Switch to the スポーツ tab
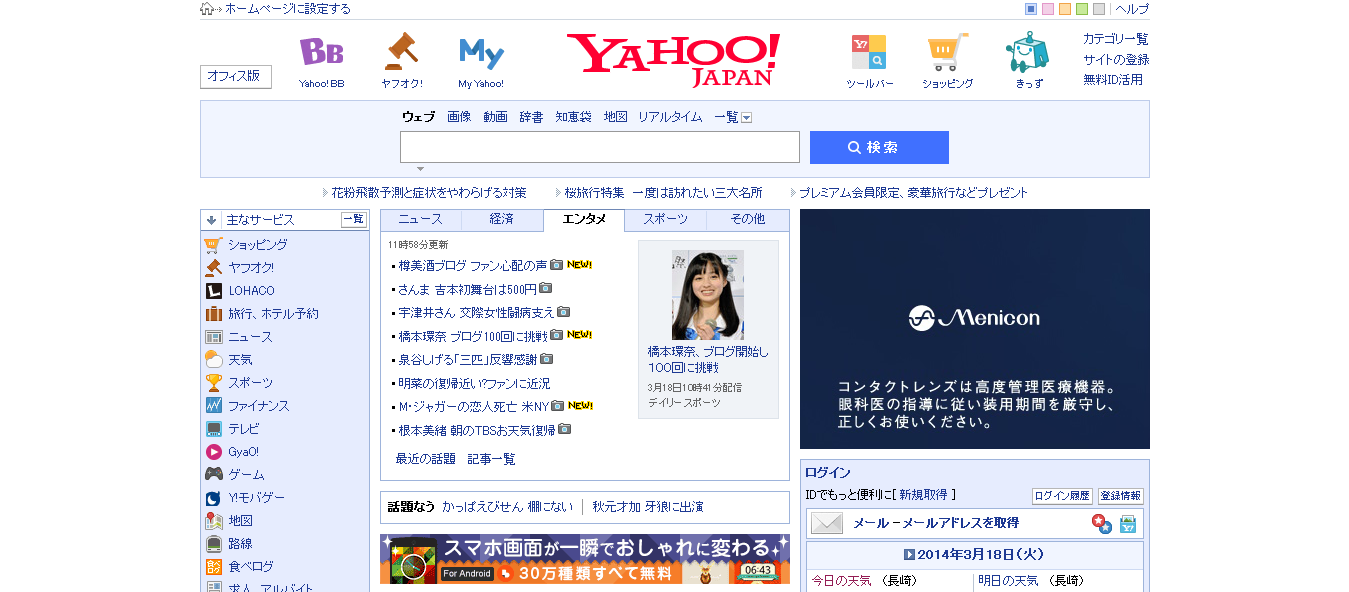This screenshot has width=1349, height=592. pyautogui.click(x=665, y=220)
